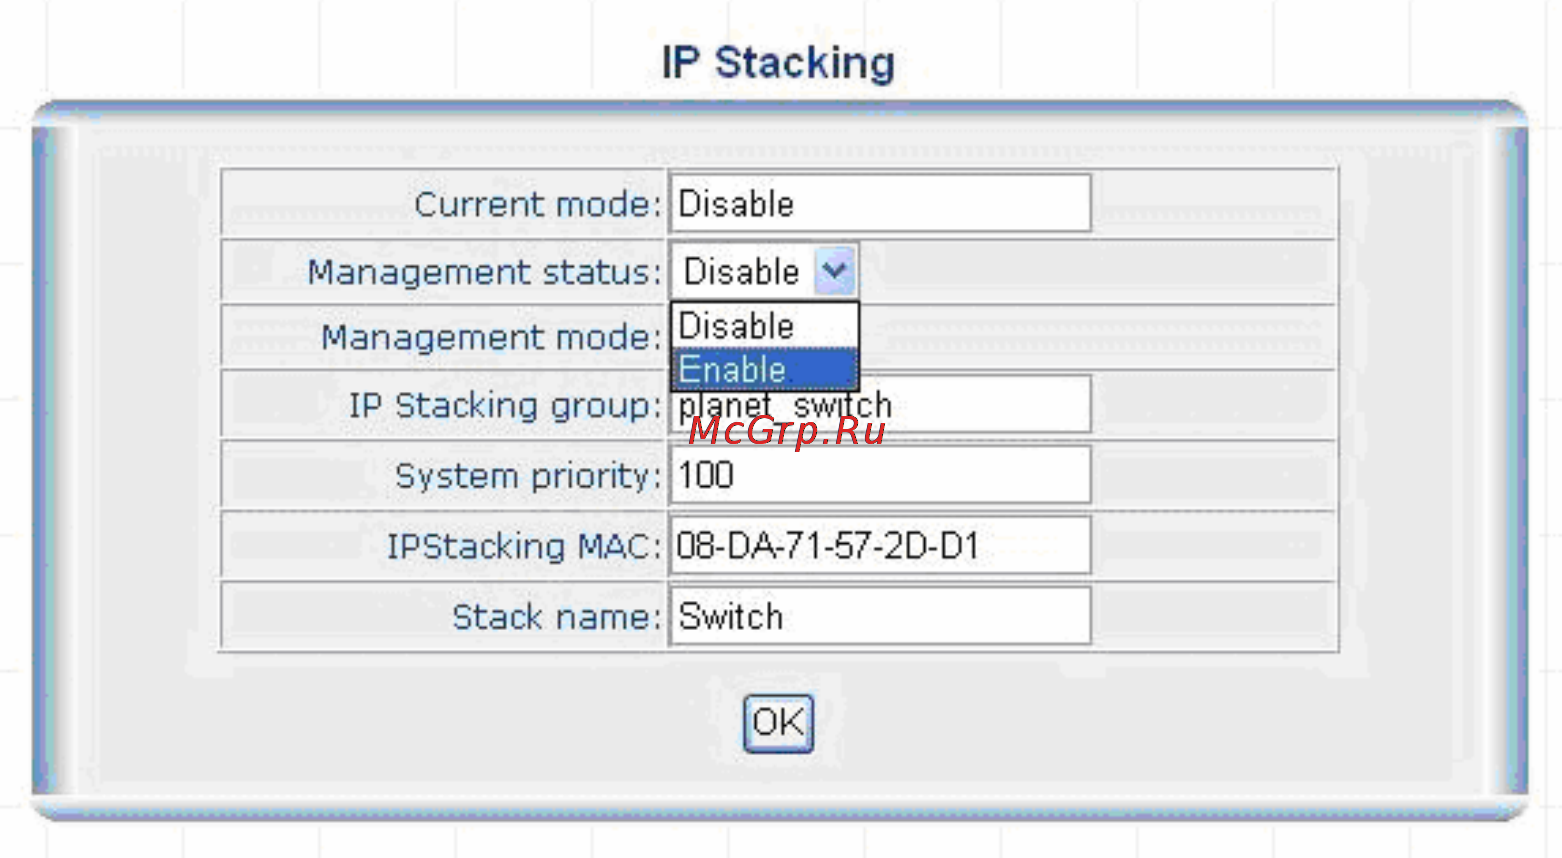The height and width of the screenshot is (858, 1562).
Task: Click the System priority label
Action: [528, 476]
